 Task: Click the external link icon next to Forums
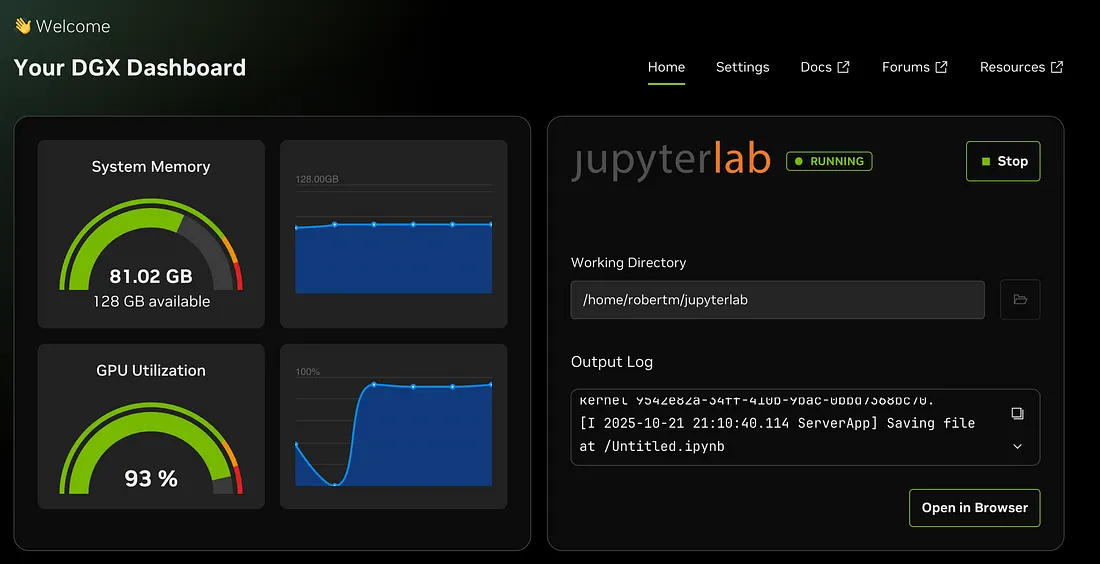[x=941, y=67]
